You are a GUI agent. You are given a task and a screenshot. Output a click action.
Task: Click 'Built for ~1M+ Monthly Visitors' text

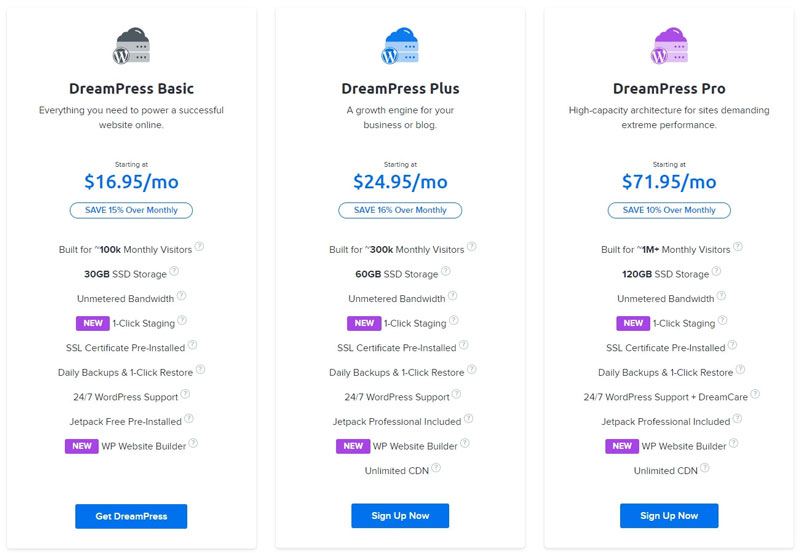665,250
